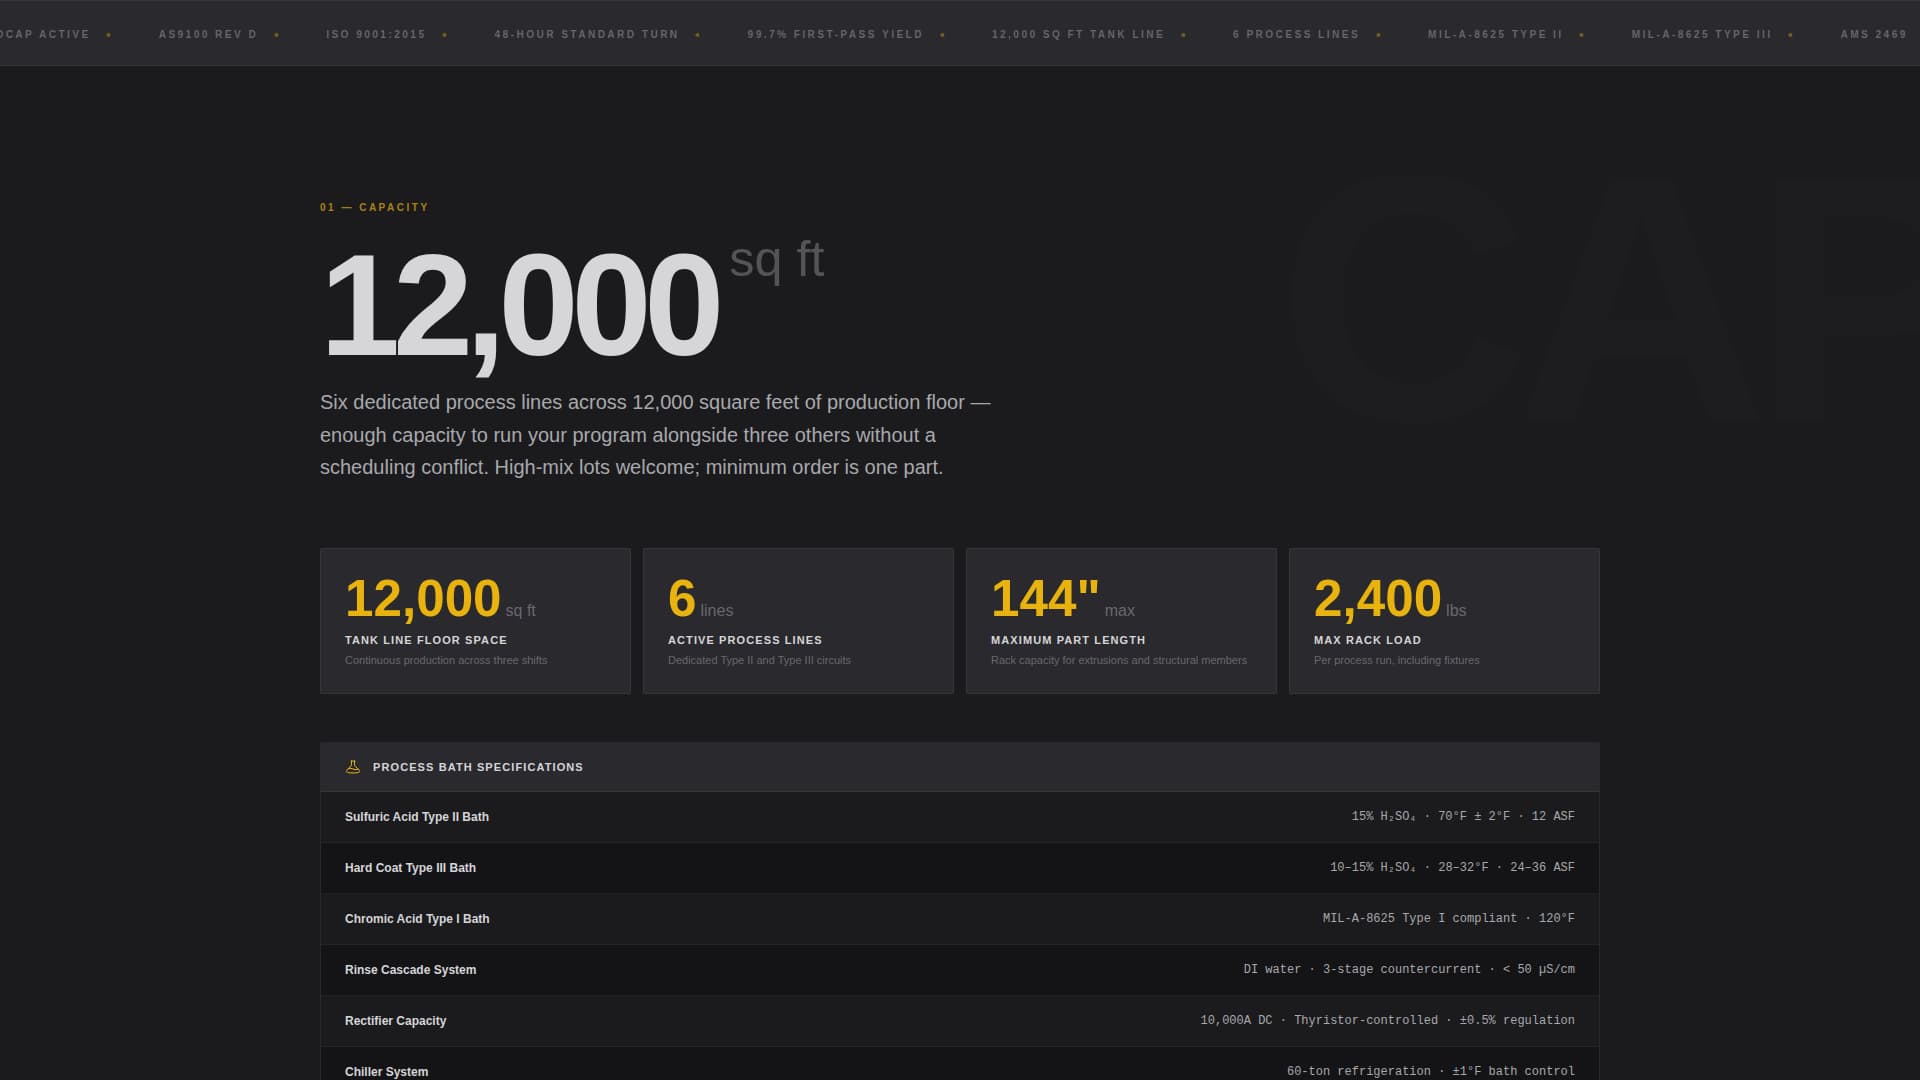Viewport: 1920px width, 1080px height.
Task: Expand the Sulfuric Acid Type II Bath row
Action: pyautogui.click(x=959, y=816)
